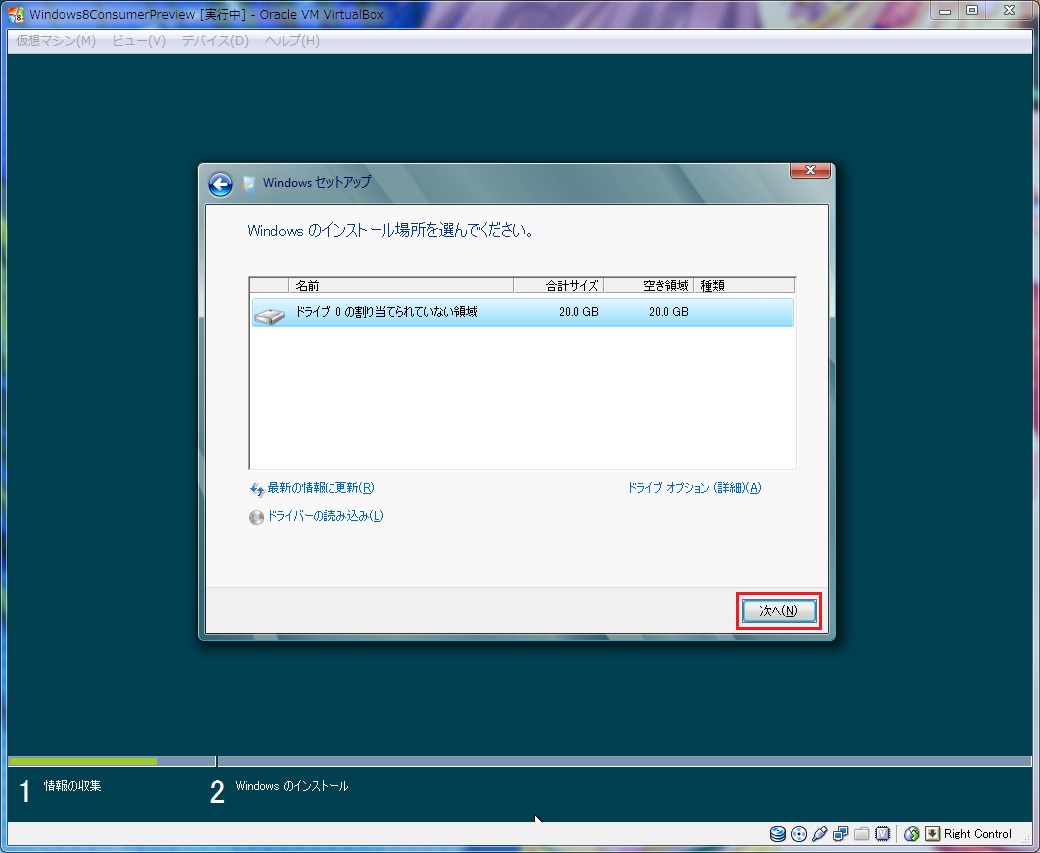Click the Windows のインストール step label
Viewport: 1040px width, 853px height.
click(292, 786)
